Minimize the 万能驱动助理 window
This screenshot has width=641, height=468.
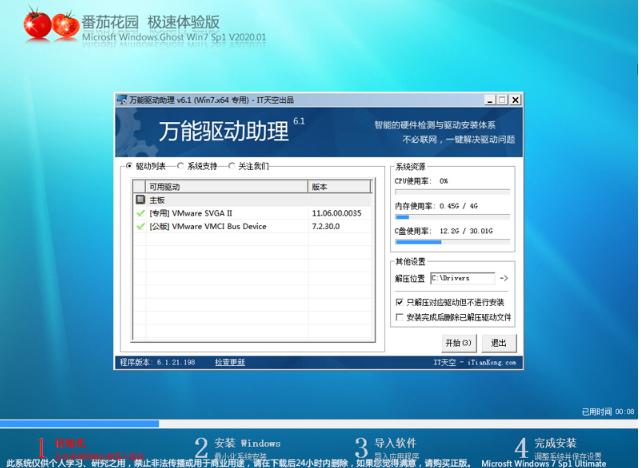tap(490, 100)
